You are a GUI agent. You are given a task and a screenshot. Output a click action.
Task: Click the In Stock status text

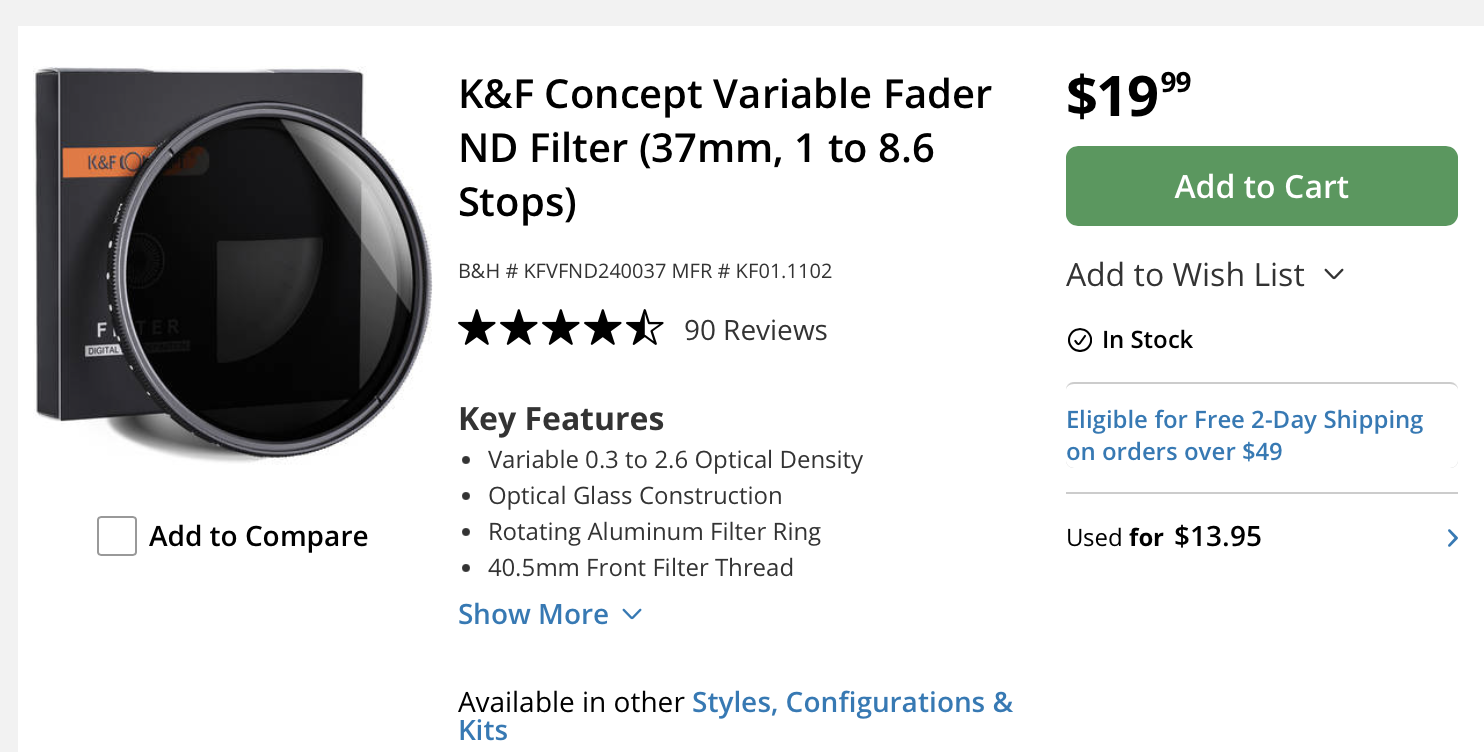click(1147, 340)
